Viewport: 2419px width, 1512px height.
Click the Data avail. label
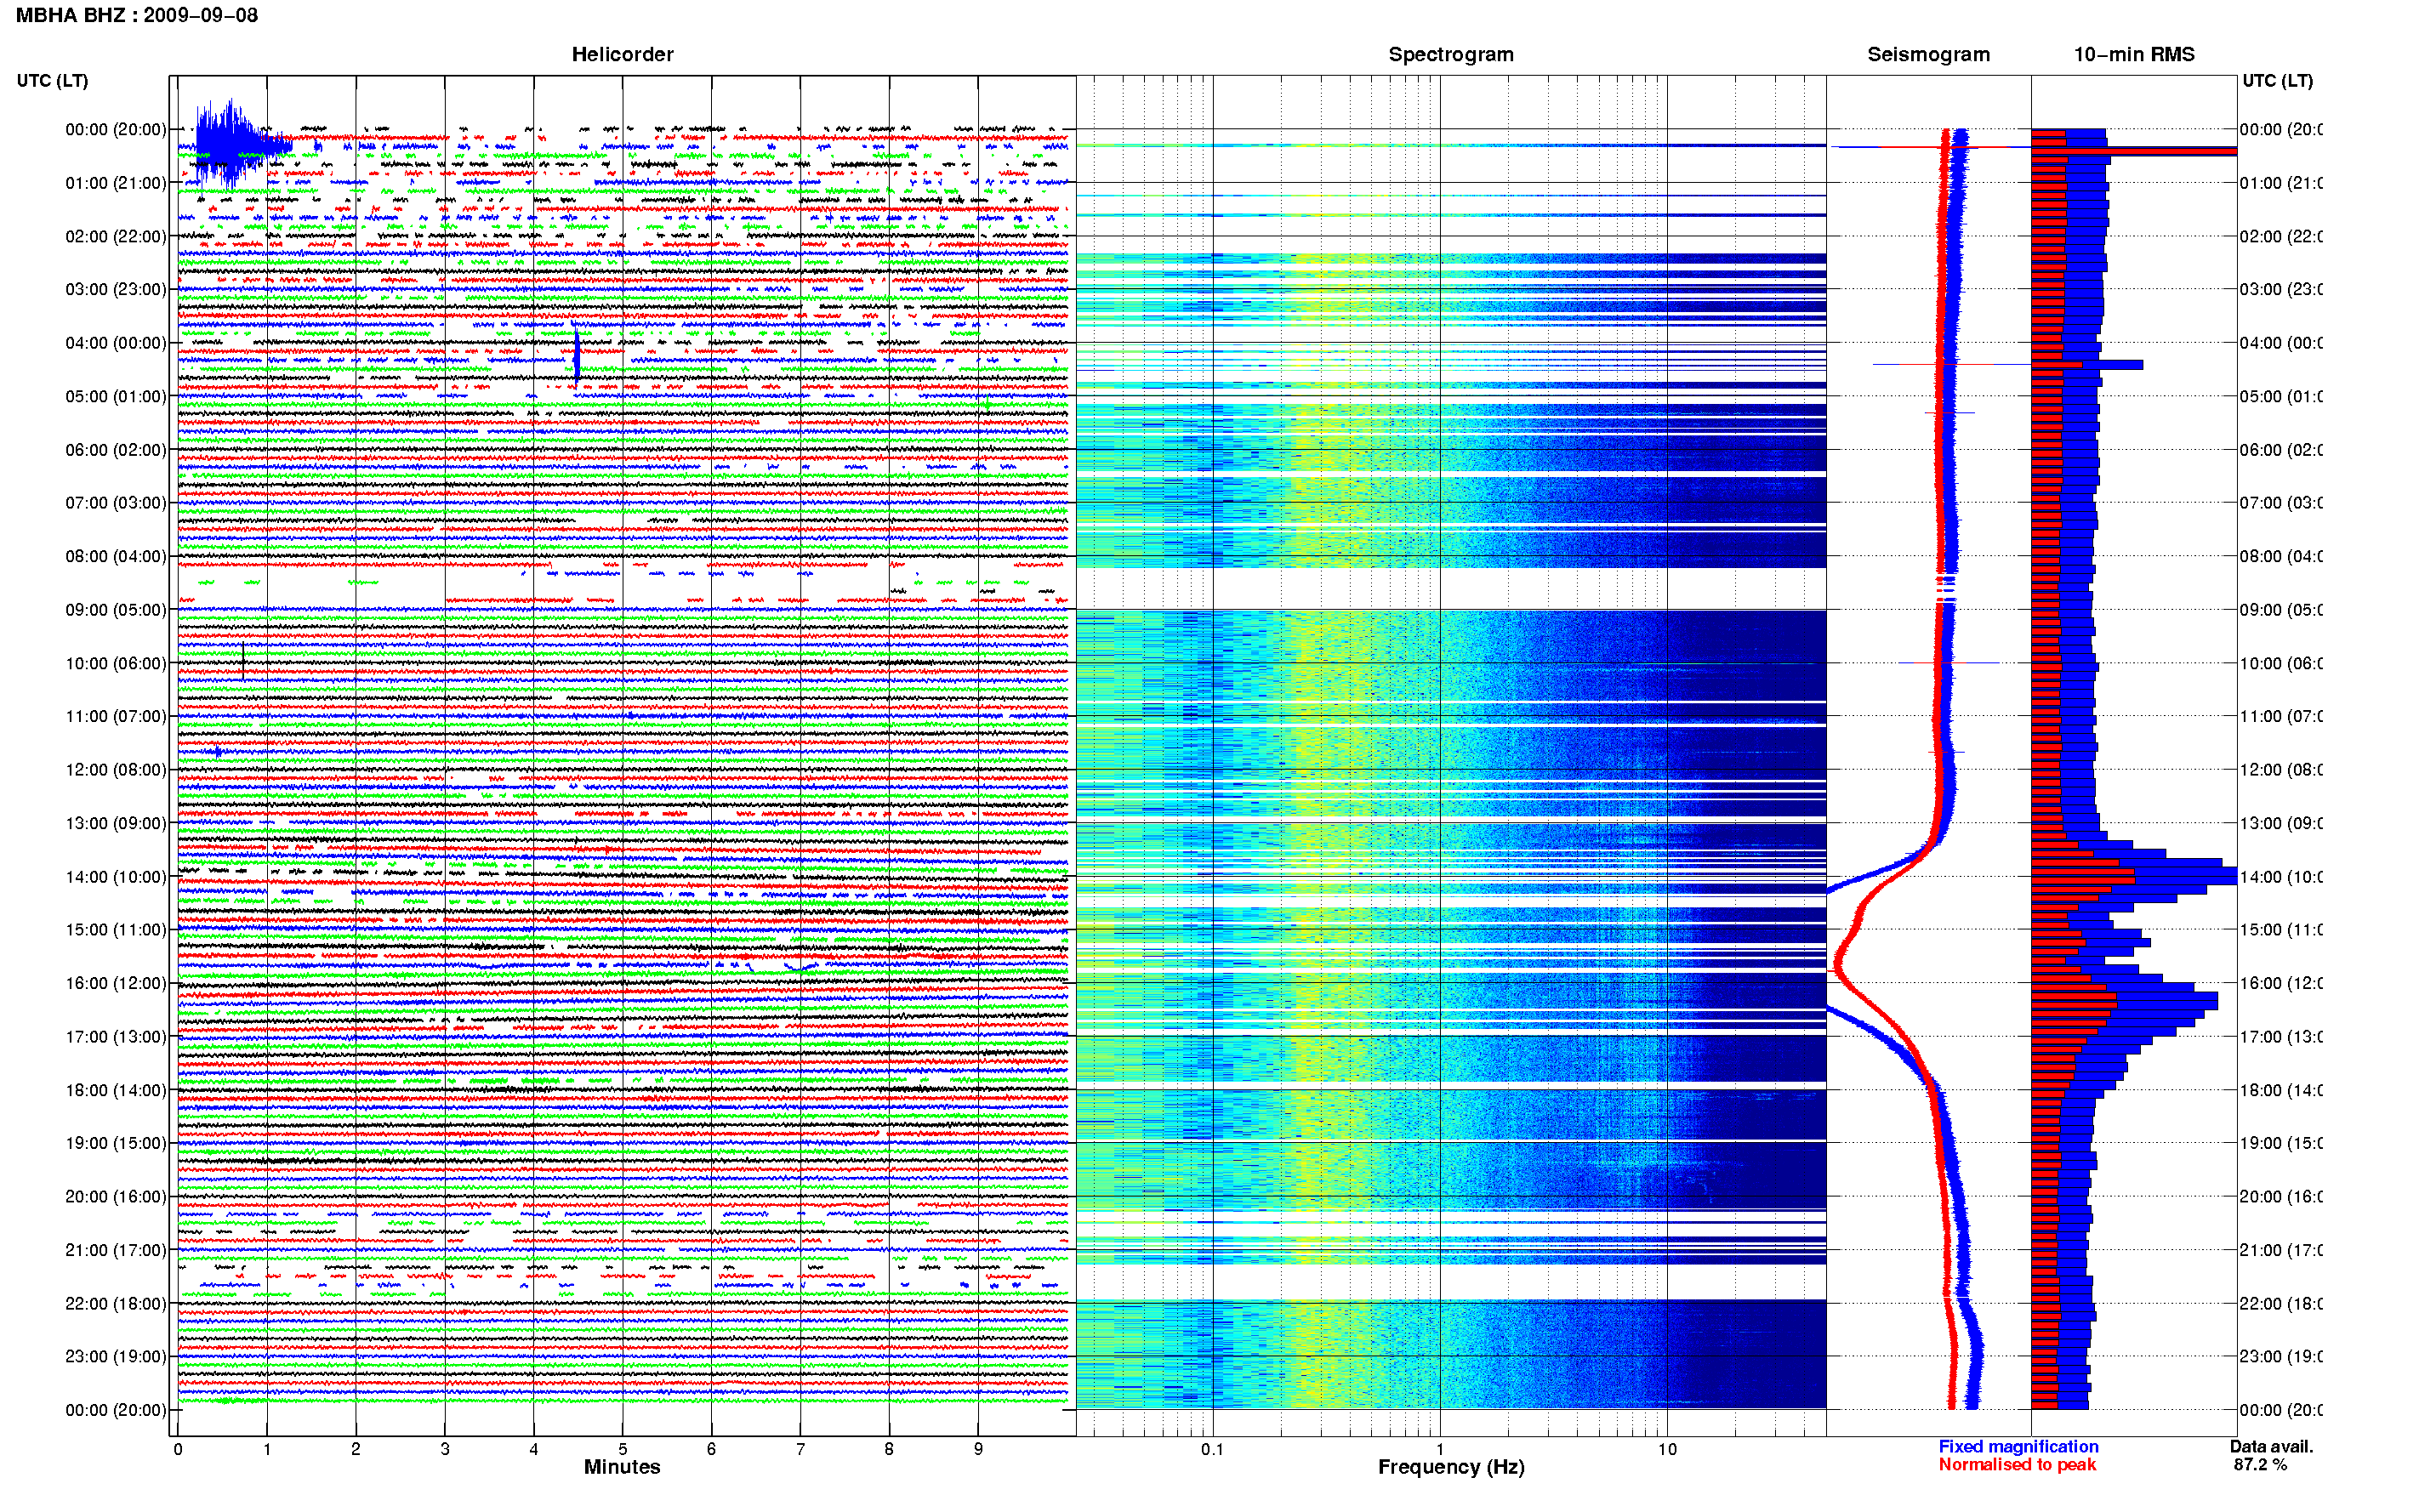[2271, 1446]
